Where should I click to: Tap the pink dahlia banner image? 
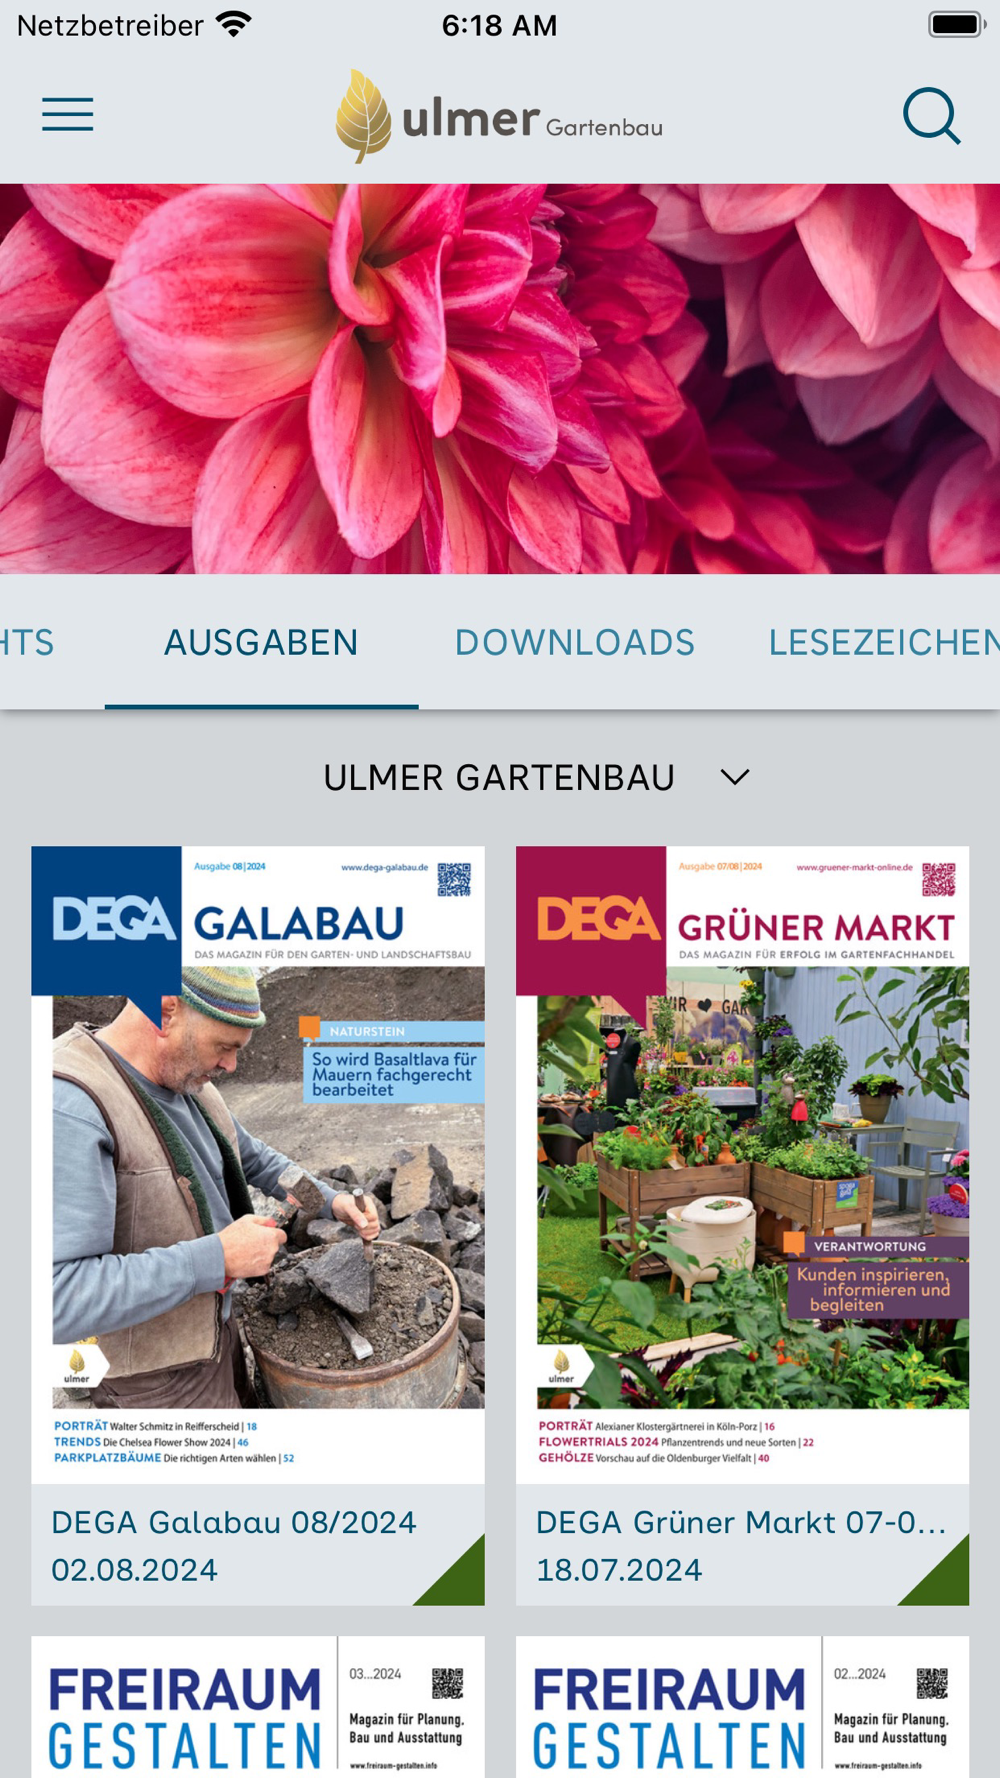(x=500, y=378)
